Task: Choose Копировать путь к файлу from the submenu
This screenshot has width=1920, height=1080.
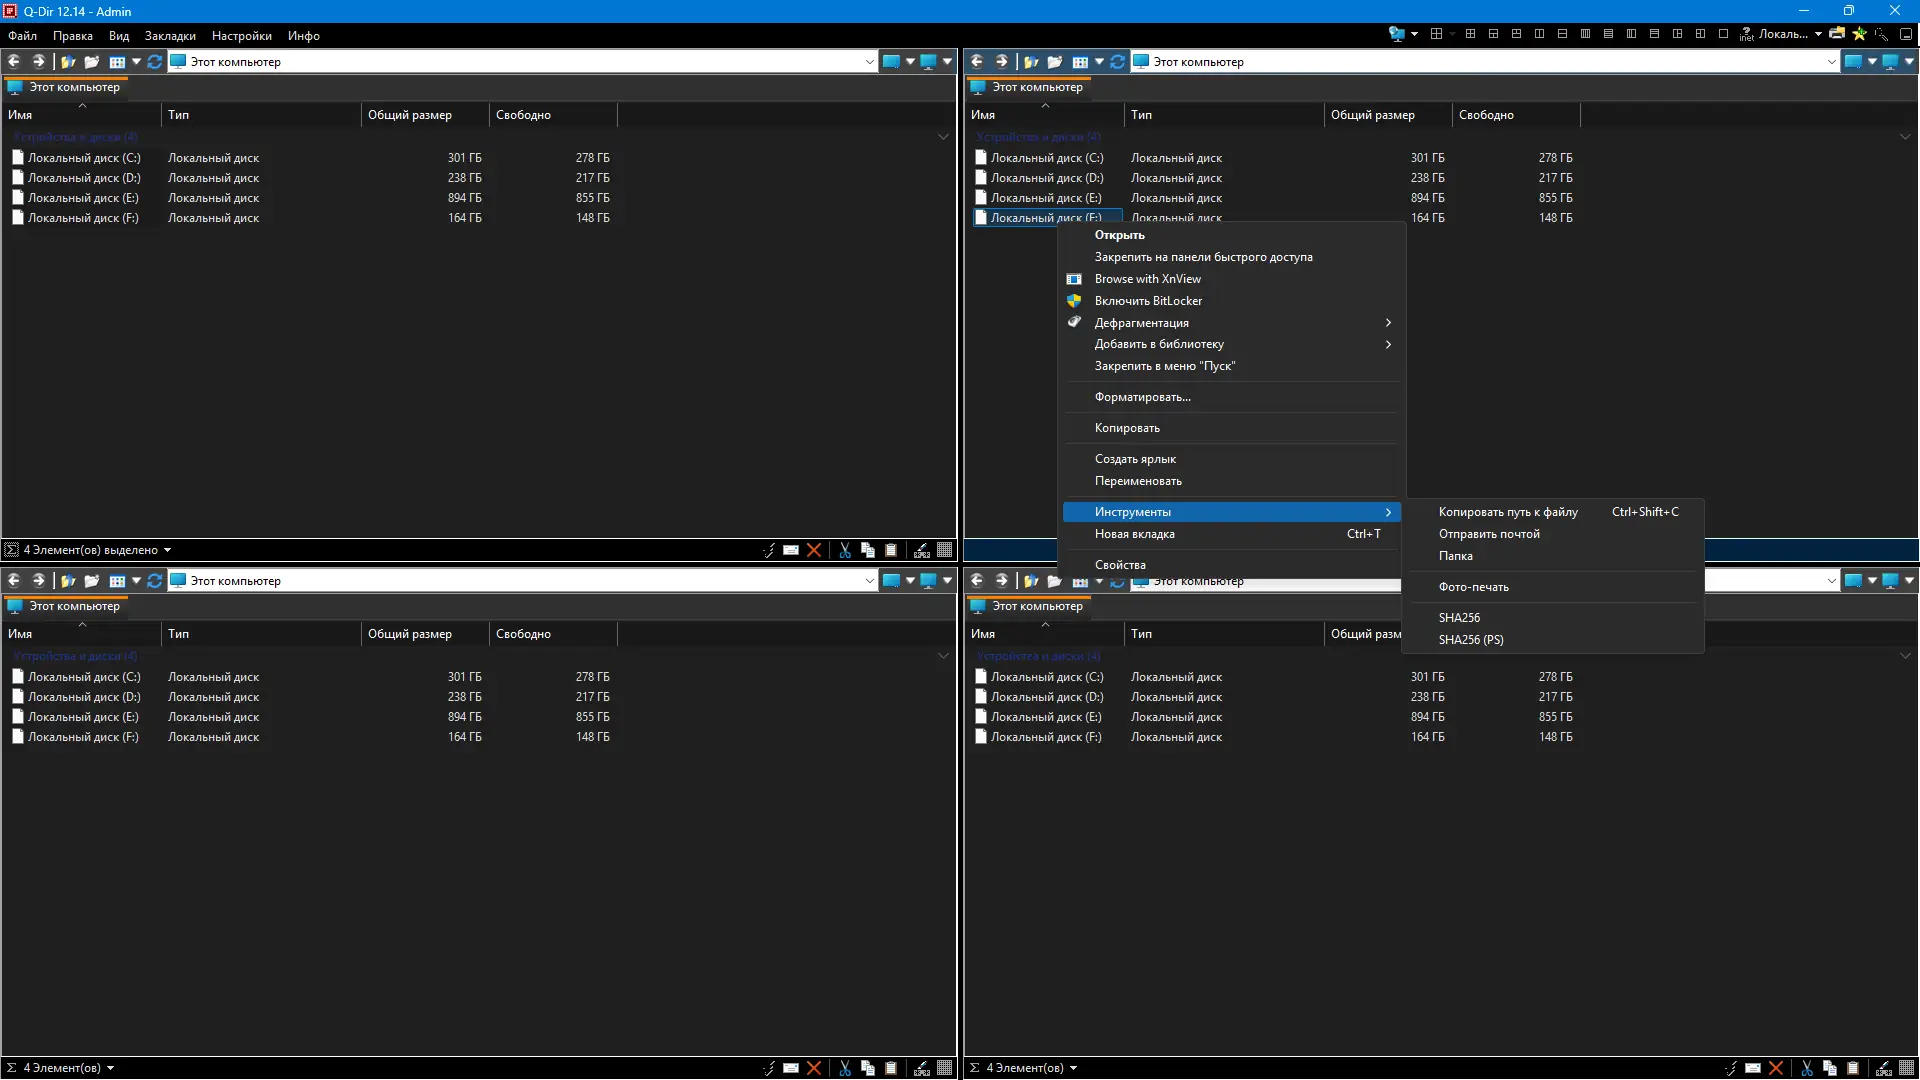Action: pyautogui.click(x=1507, y=512)
